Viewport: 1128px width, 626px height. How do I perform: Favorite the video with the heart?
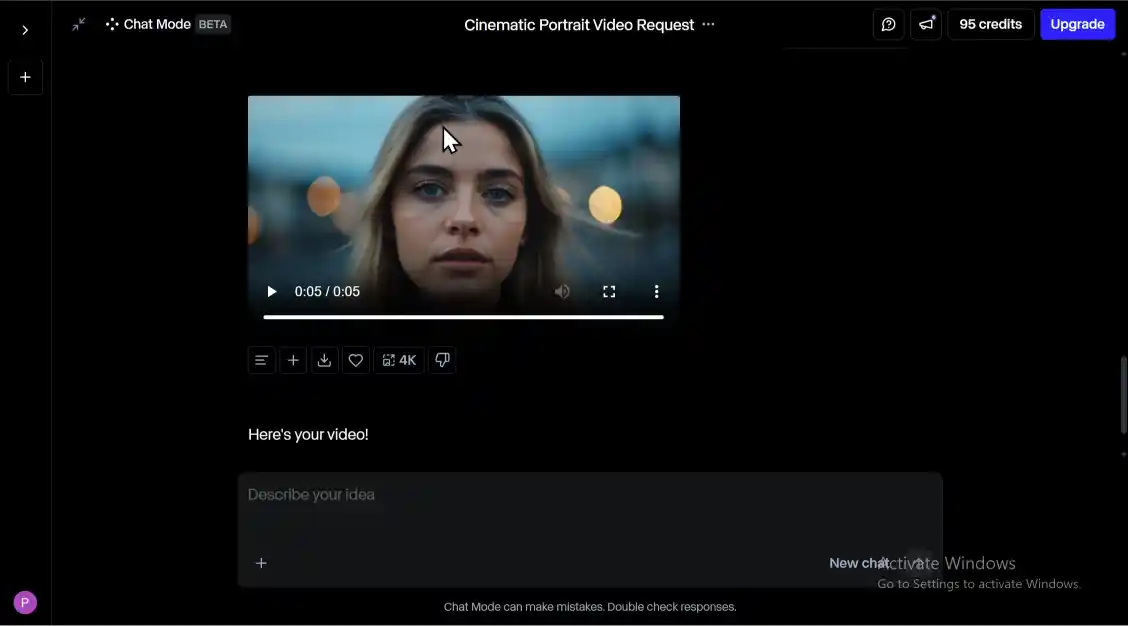point(355,360)
